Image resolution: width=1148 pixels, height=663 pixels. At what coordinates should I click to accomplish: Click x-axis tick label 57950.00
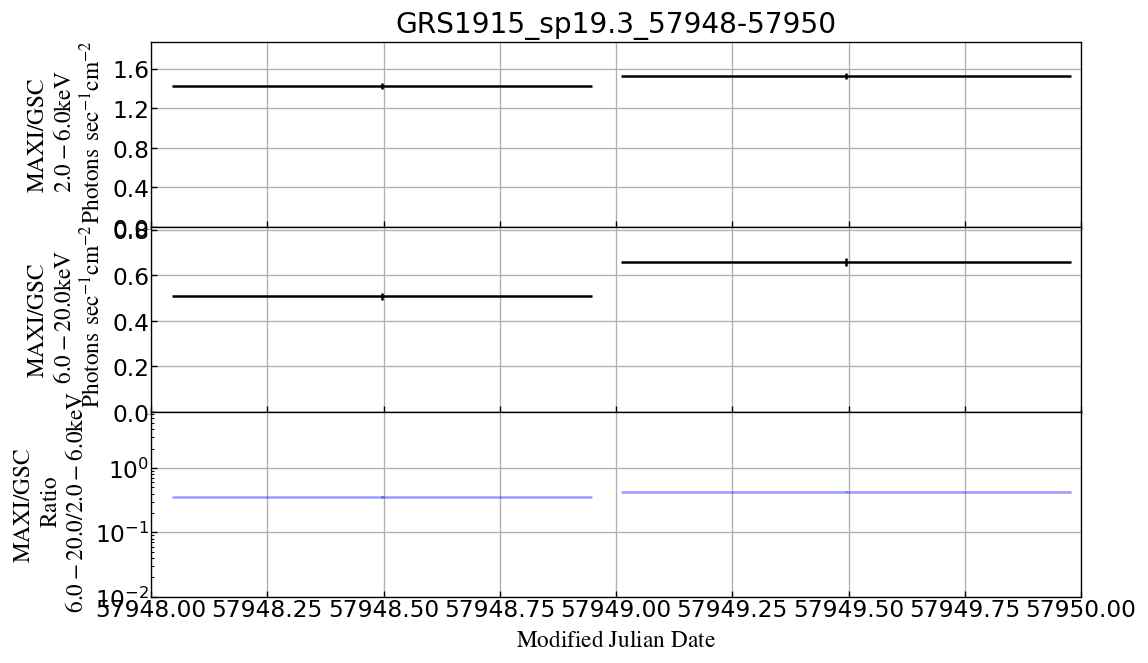tap(1081, 608)
